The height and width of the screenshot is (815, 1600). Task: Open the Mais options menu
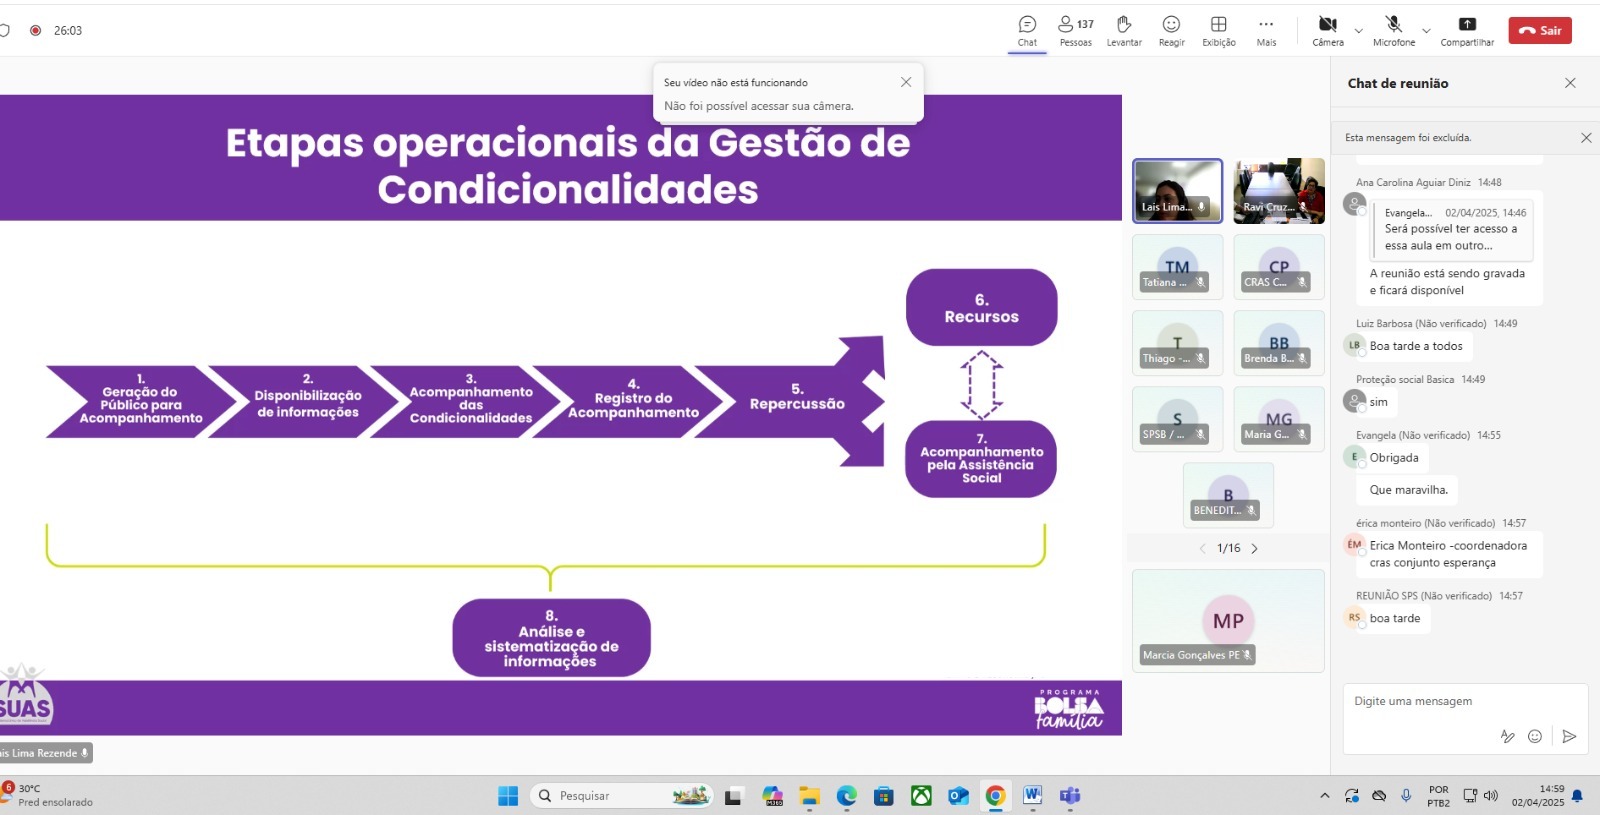[1266, 30]
